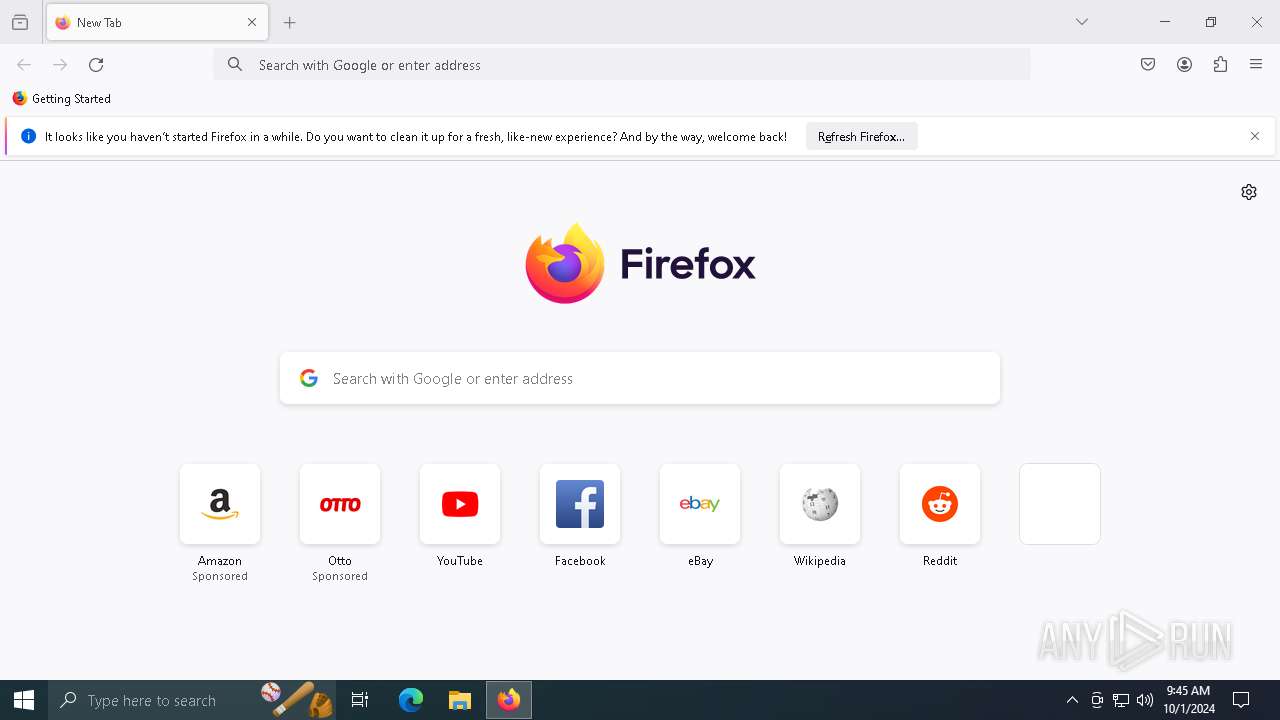Minimize the Firefox window

(x=1165, y=22)
